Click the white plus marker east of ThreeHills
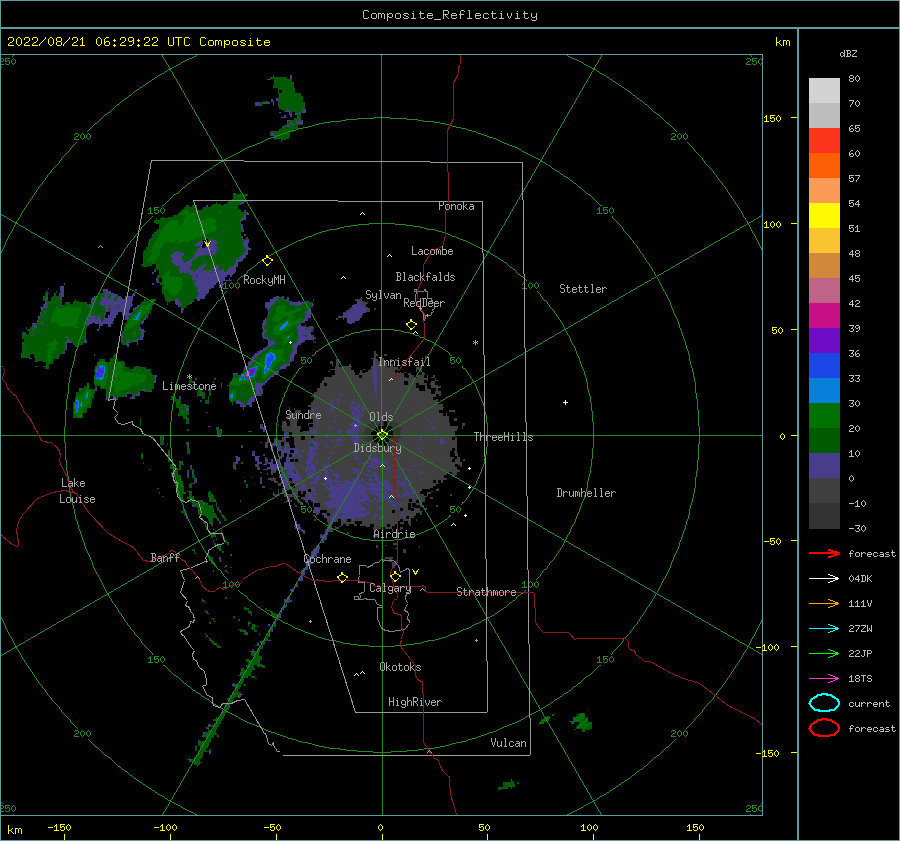This screenshot has height=841, width=900. 565,402
